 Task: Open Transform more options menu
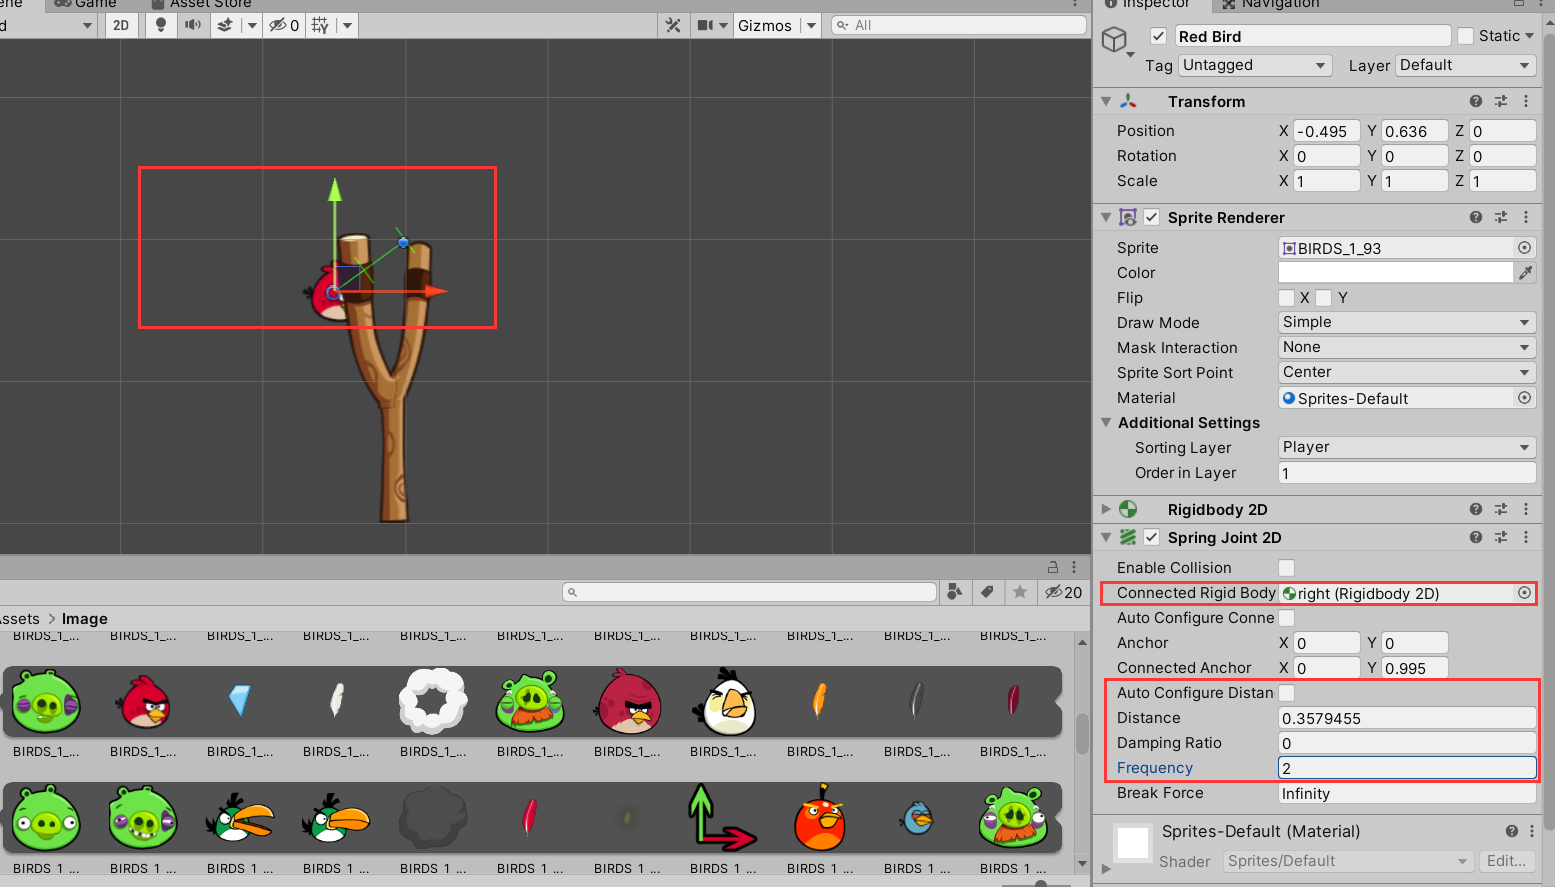[x=1526, y=101]
